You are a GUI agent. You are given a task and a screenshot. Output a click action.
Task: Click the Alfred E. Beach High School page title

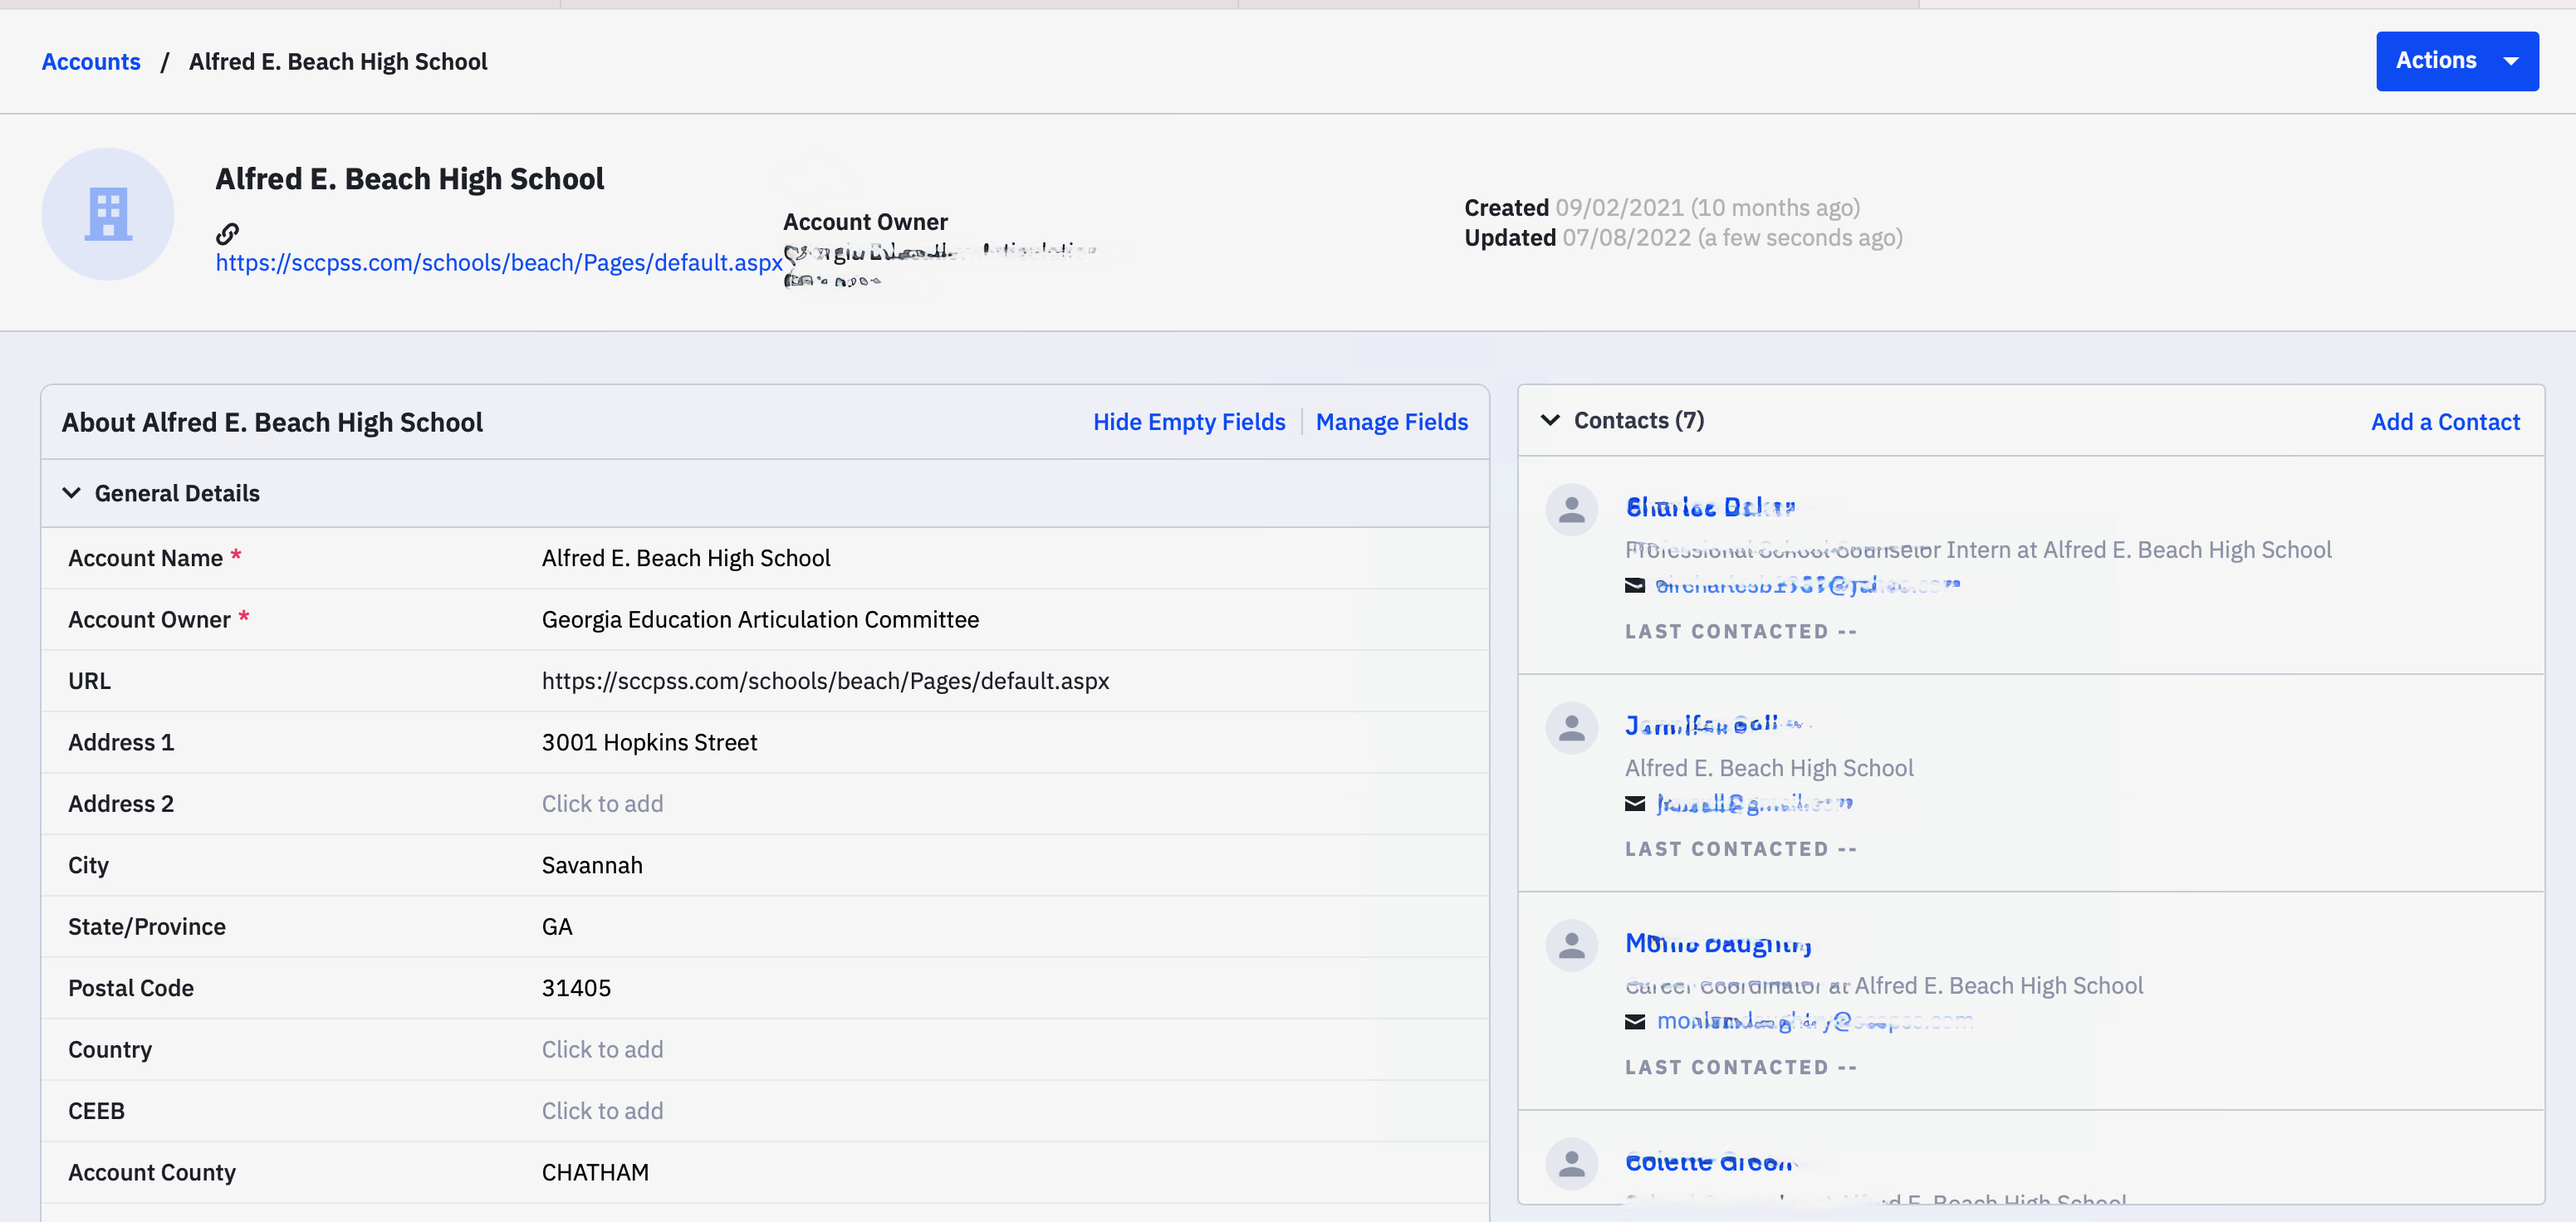click(409, 179)
